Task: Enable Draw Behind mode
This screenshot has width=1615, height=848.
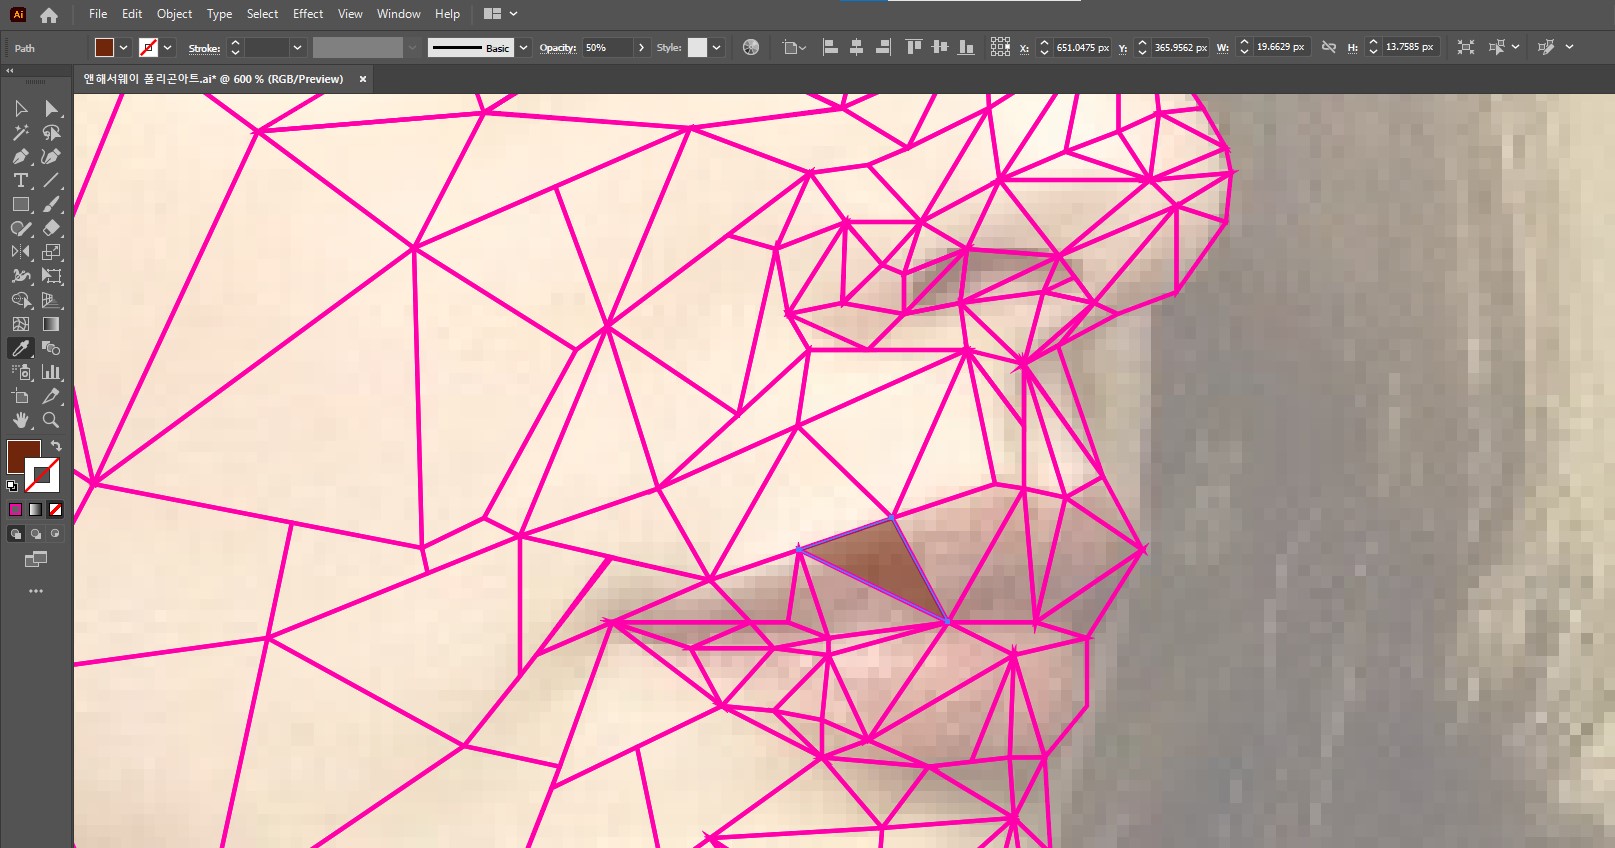Action: 36,534
